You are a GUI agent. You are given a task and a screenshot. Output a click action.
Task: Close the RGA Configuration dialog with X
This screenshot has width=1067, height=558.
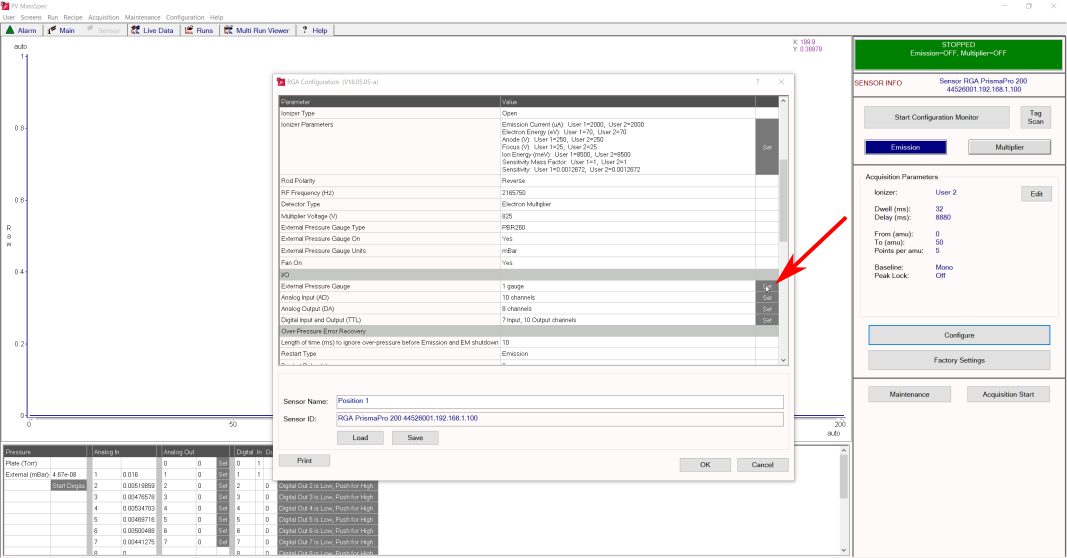[781, 82]
